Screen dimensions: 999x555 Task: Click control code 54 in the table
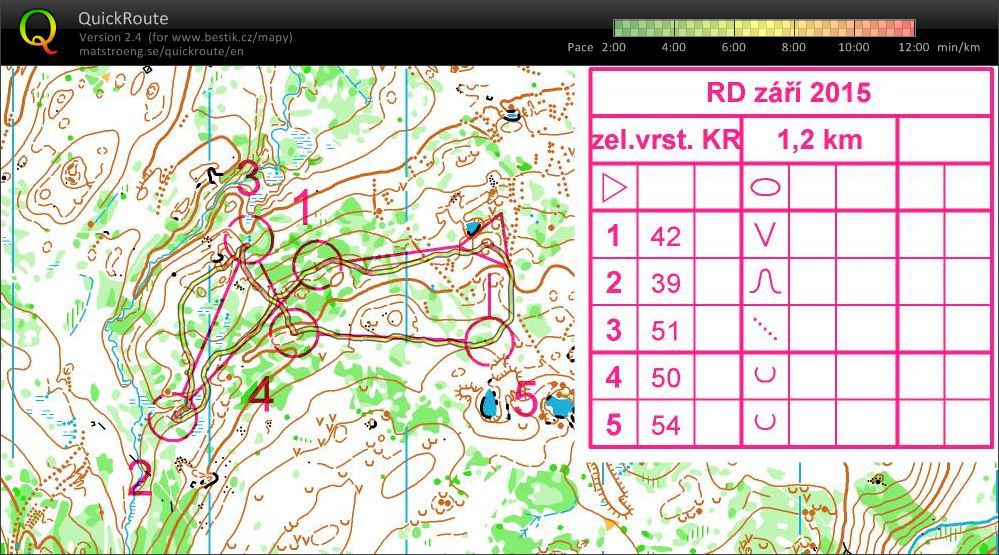(x=665, y=425)
